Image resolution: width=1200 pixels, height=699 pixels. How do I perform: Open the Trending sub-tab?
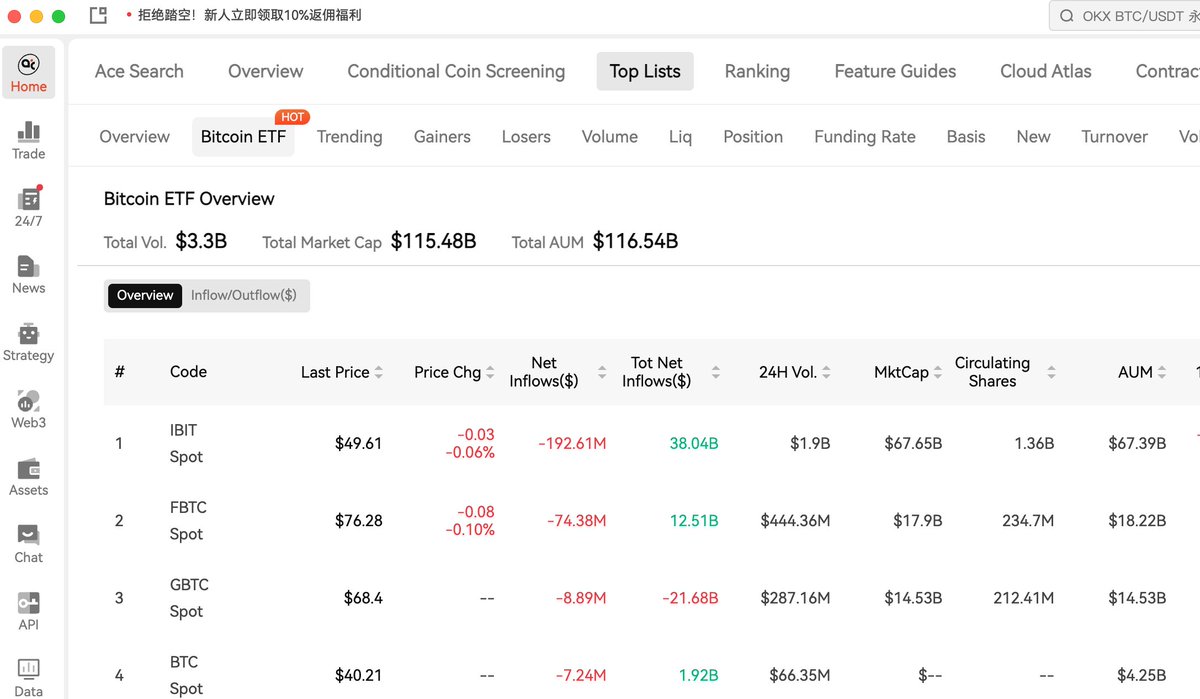click(x=350, y=137)
